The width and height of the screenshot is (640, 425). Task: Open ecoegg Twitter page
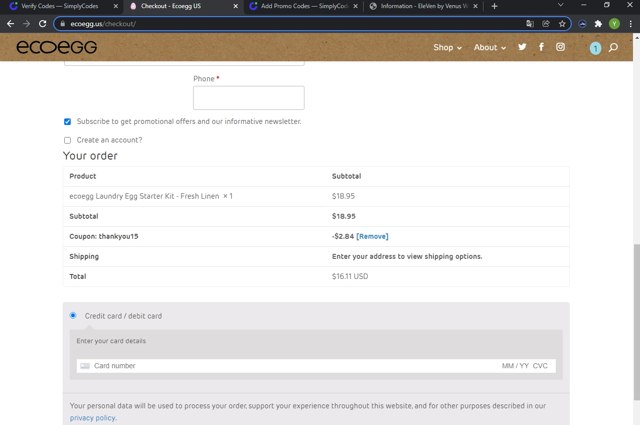(x=522, y=47)
